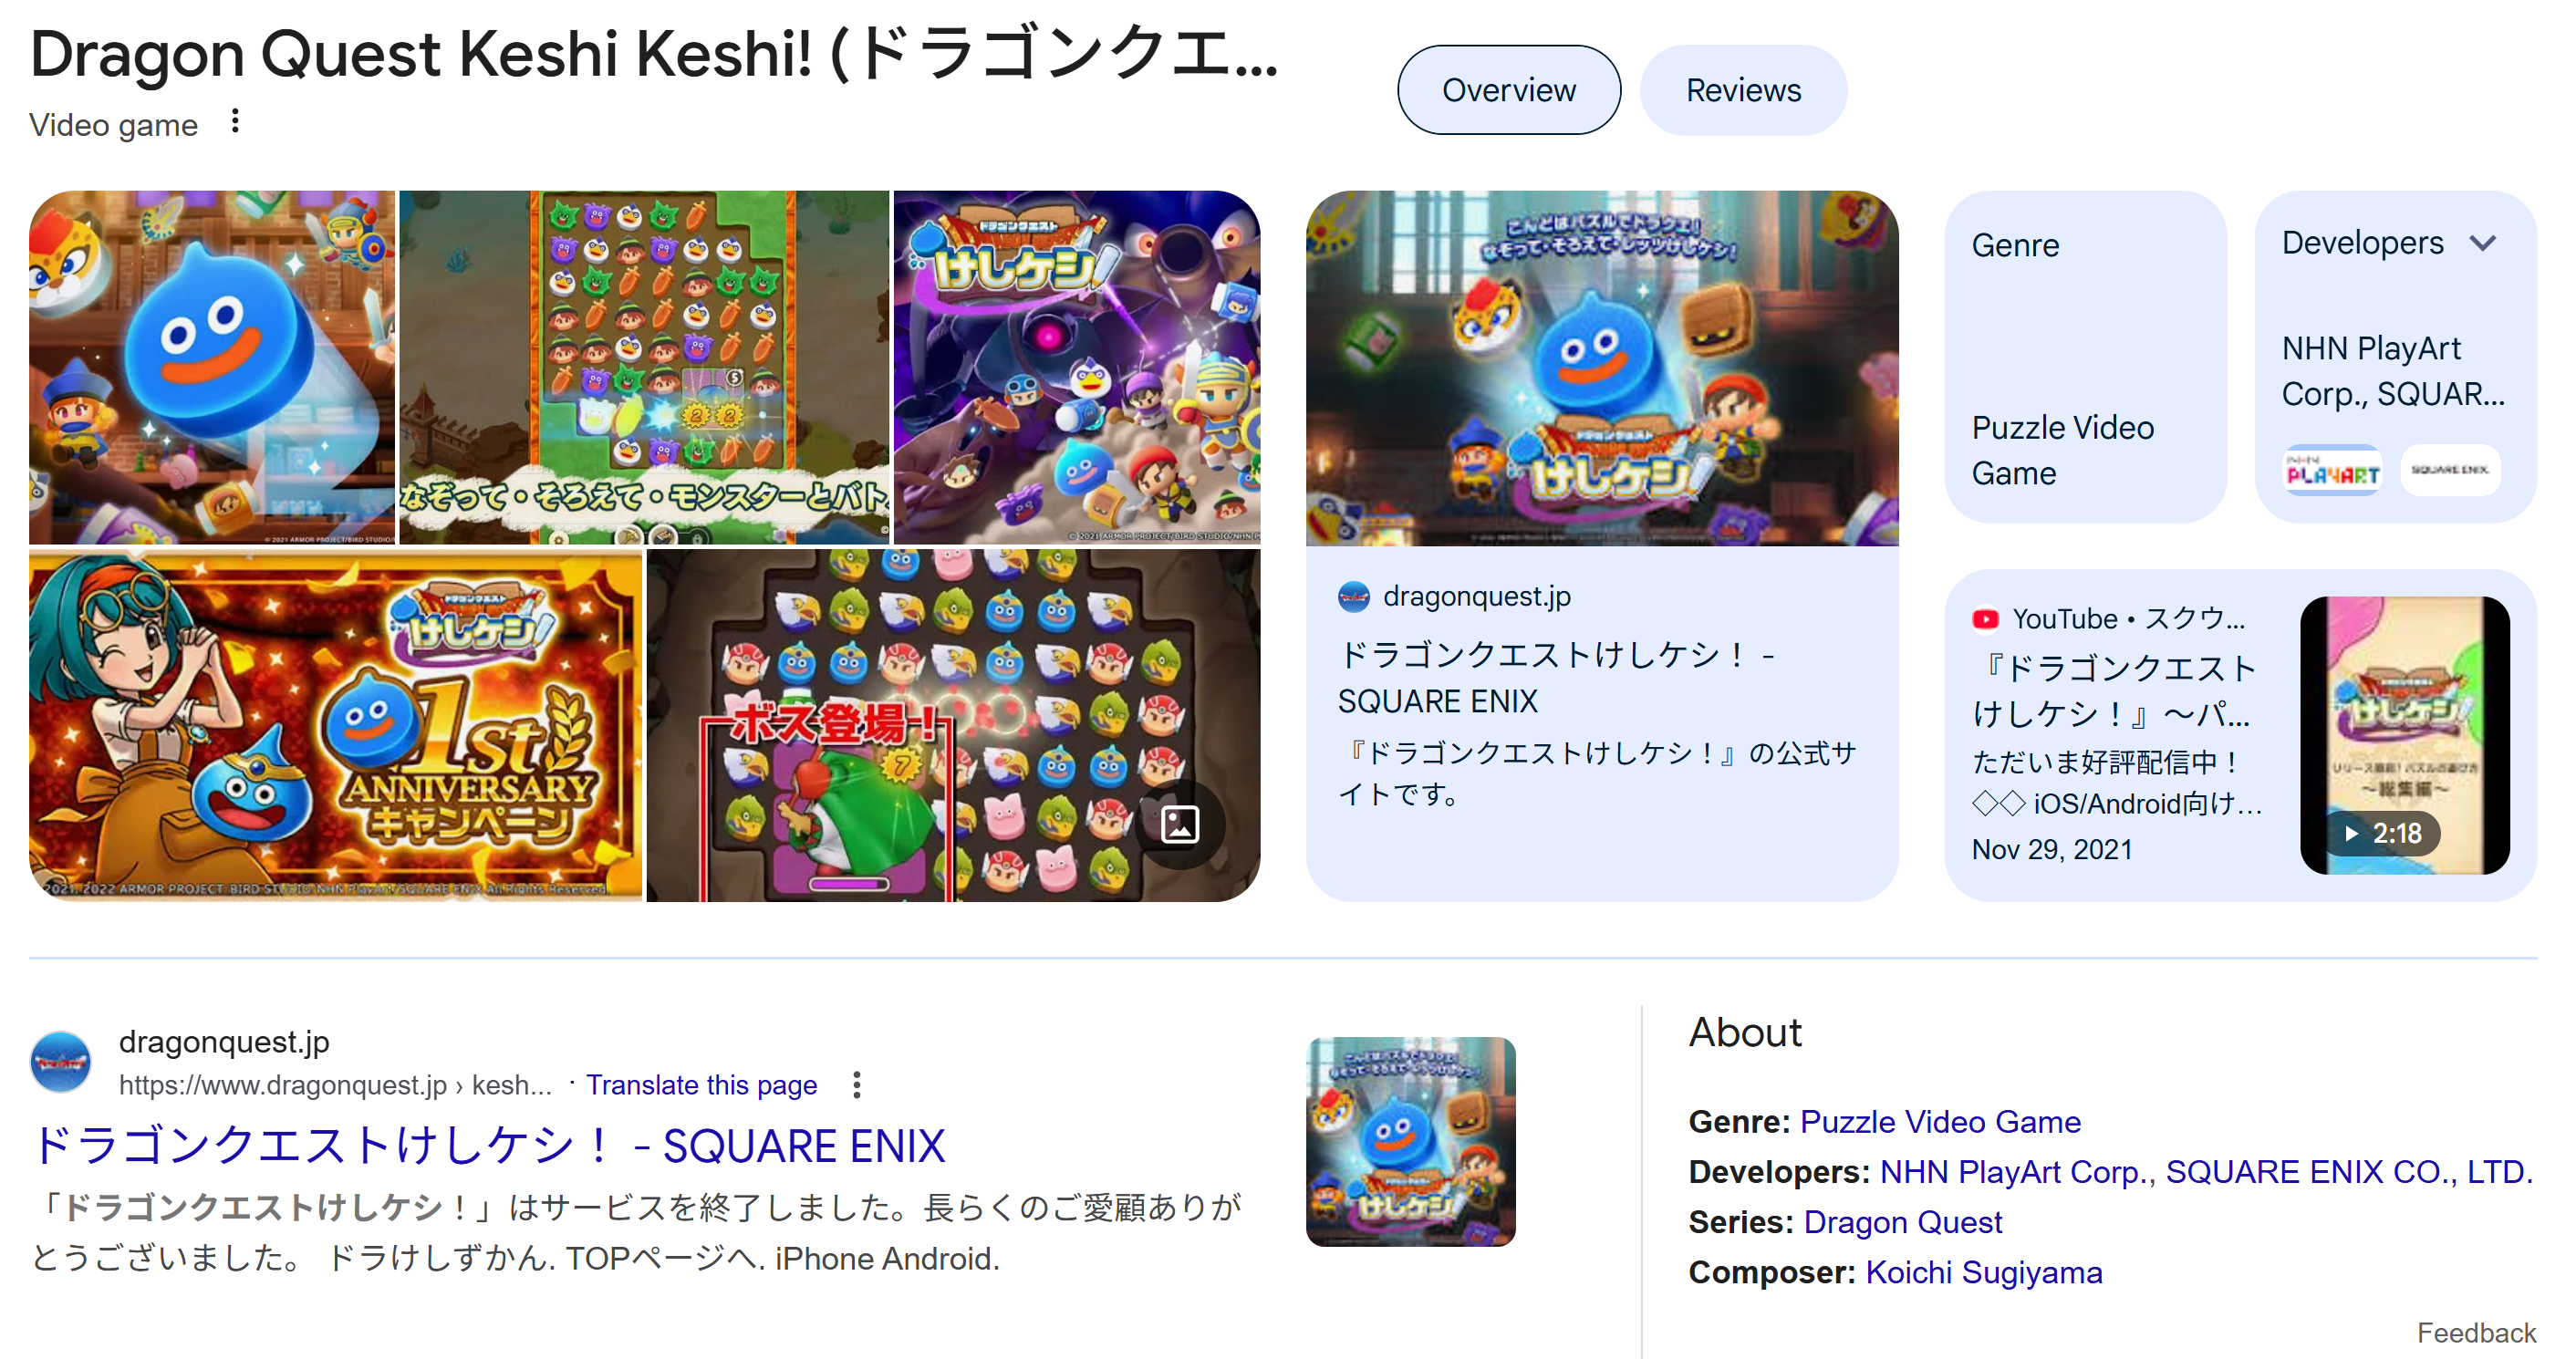Play the 2:18 YouTube video thumbnail
This screenshot has height=1359, width=2576.
[2405, 735]
